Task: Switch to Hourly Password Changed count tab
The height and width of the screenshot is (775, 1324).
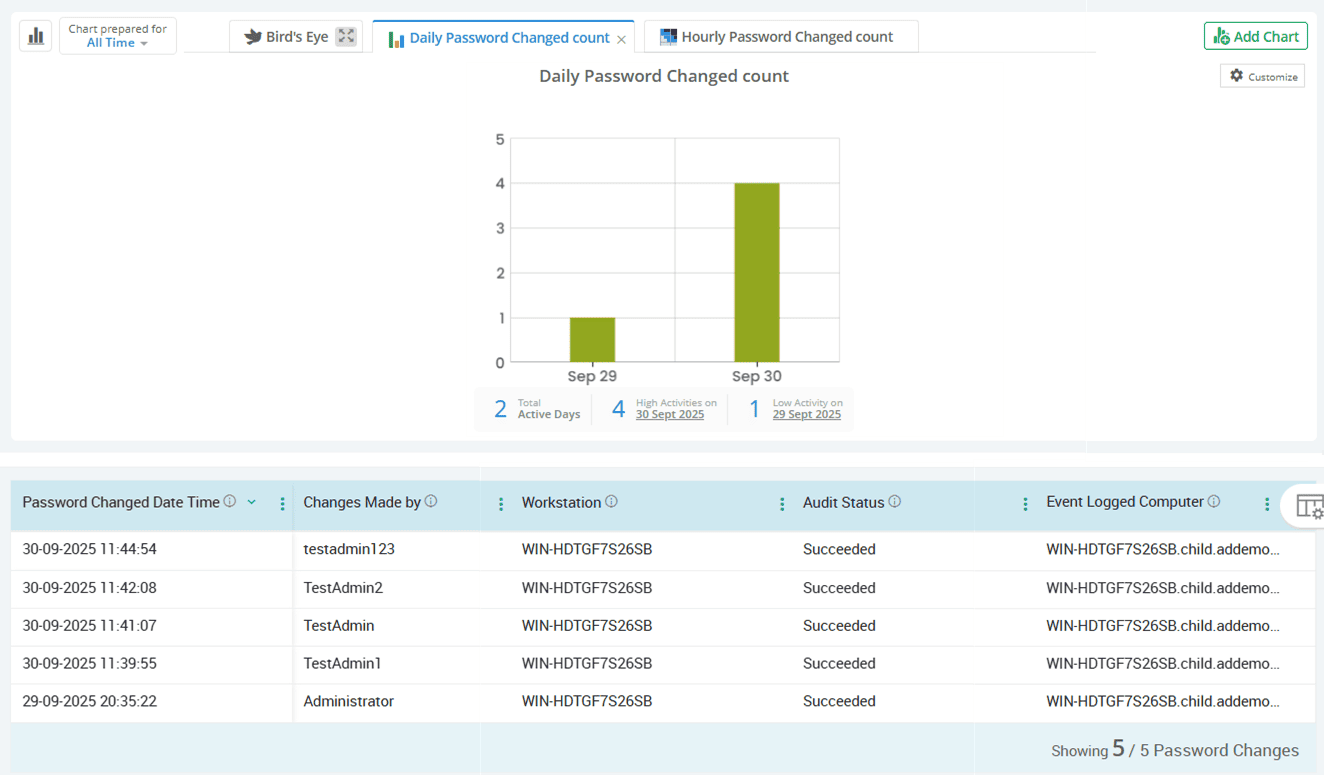Action: [786, 37]
